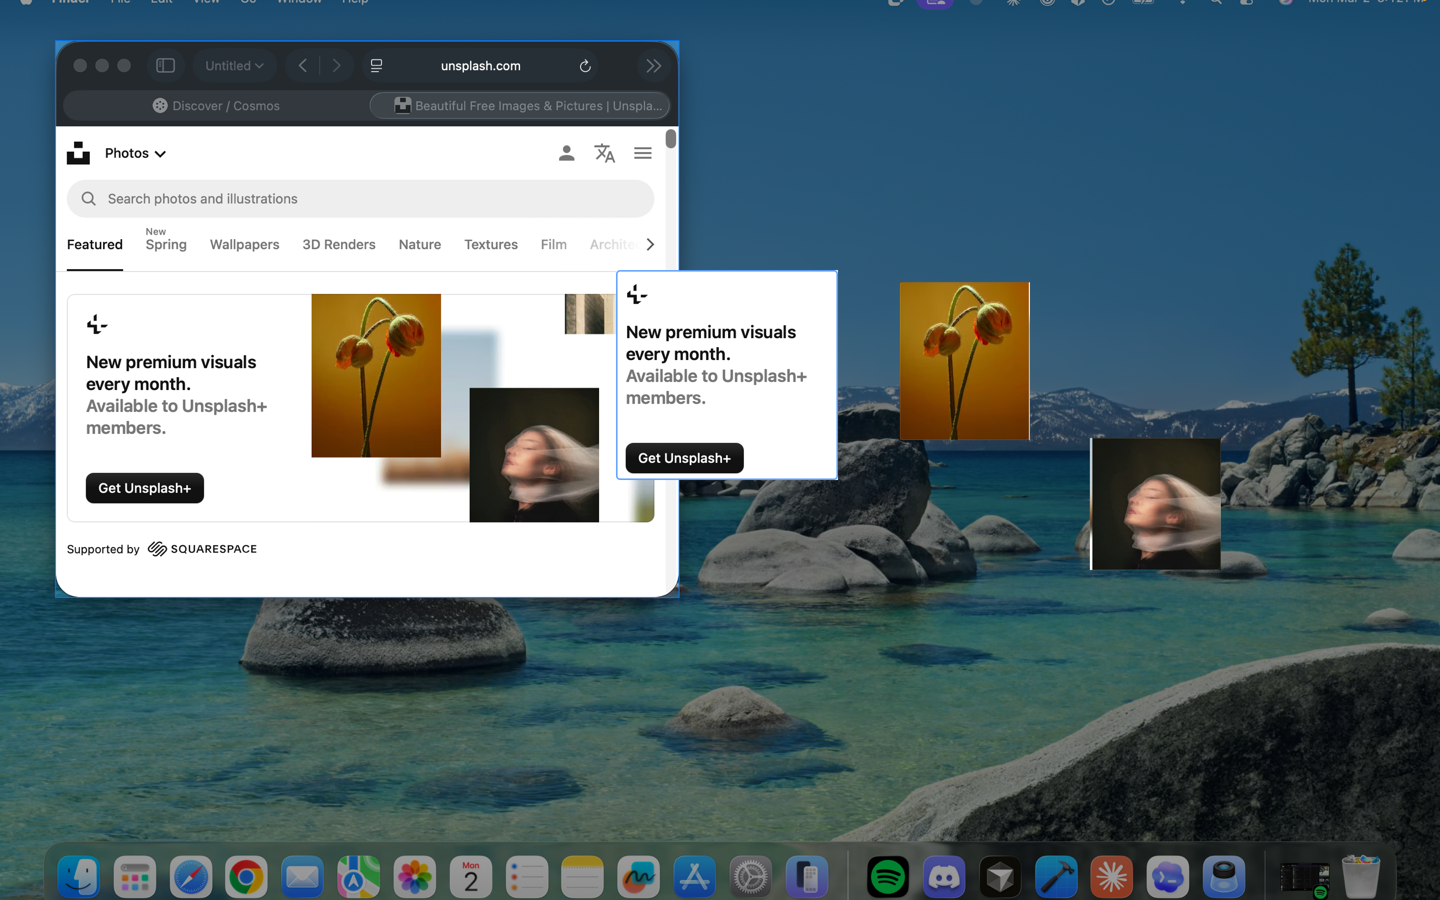Show more Safari toolbar items
This screenshot has width=1440, height=900.
point(653,66)
